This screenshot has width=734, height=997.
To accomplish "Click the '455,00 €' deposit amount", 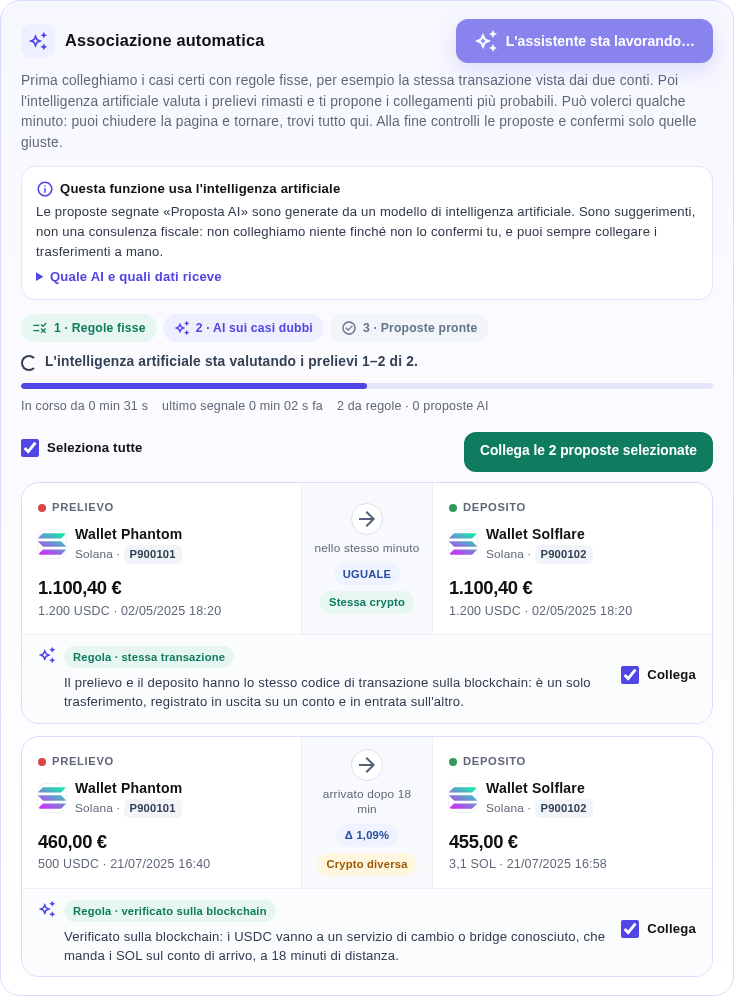I will [483, 842].
